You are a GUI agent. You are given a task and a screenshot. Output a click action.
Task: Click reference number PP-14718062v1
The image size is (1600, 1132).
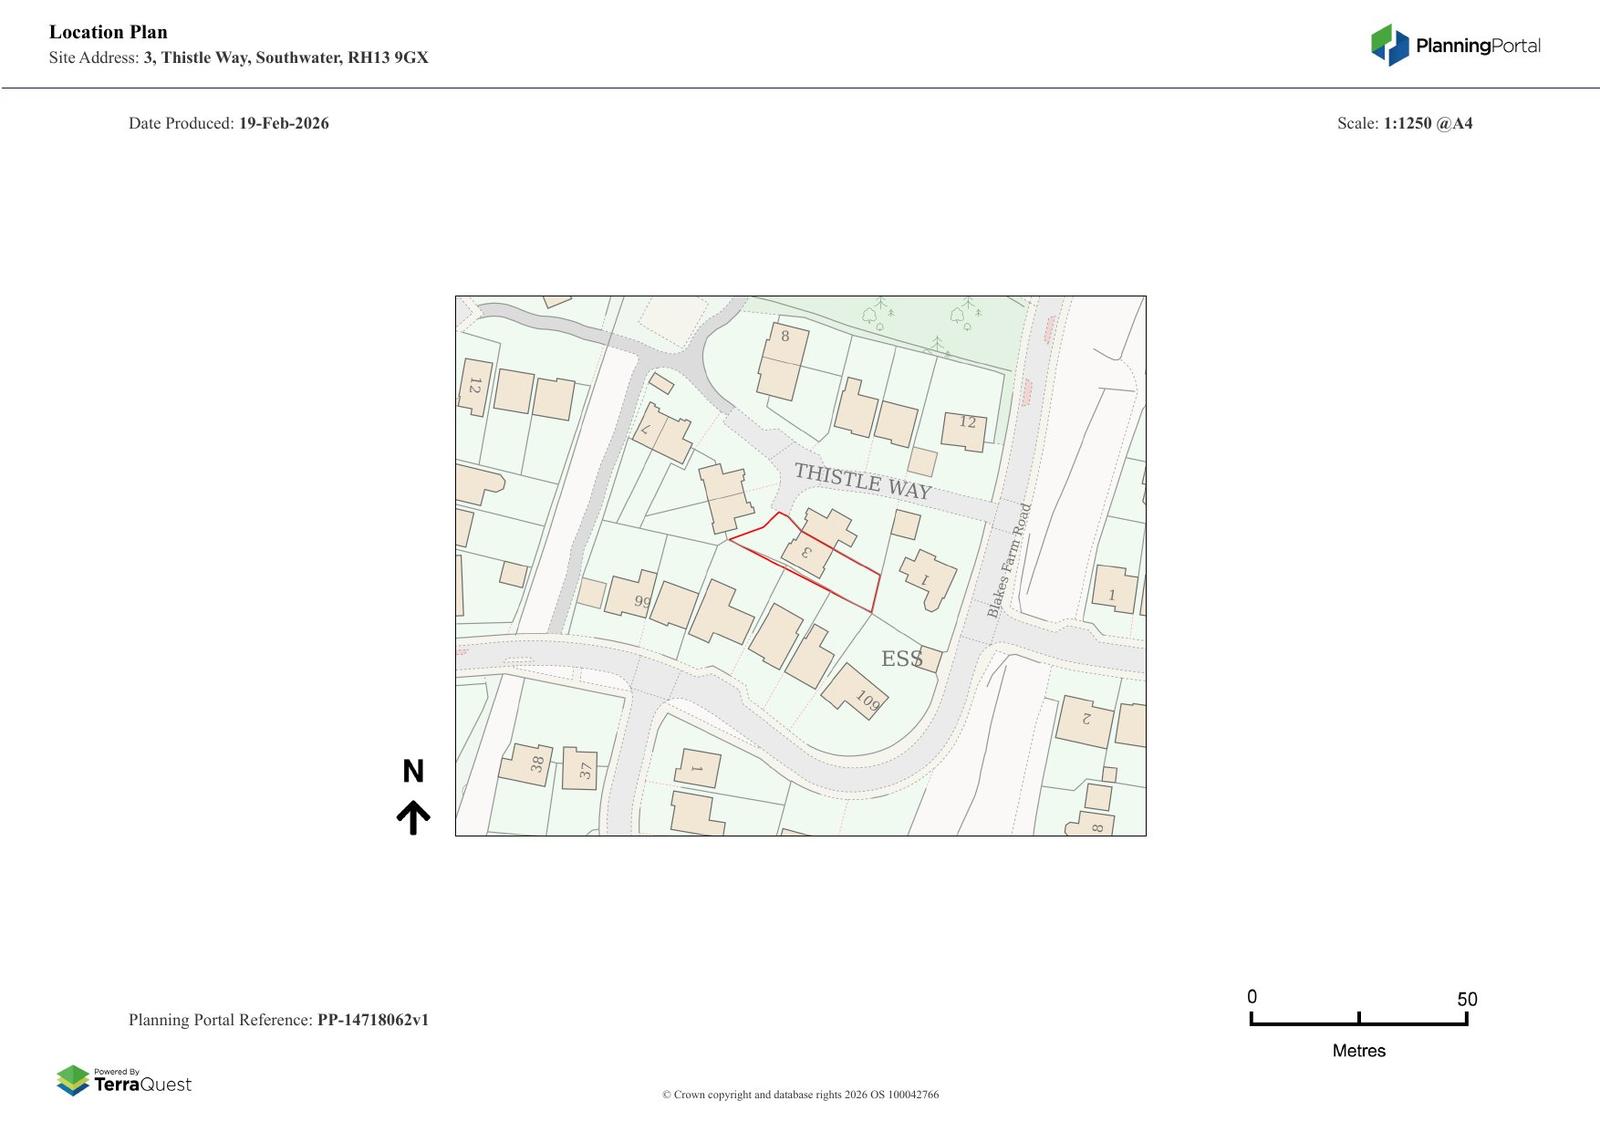click(x=372, y=1020)
